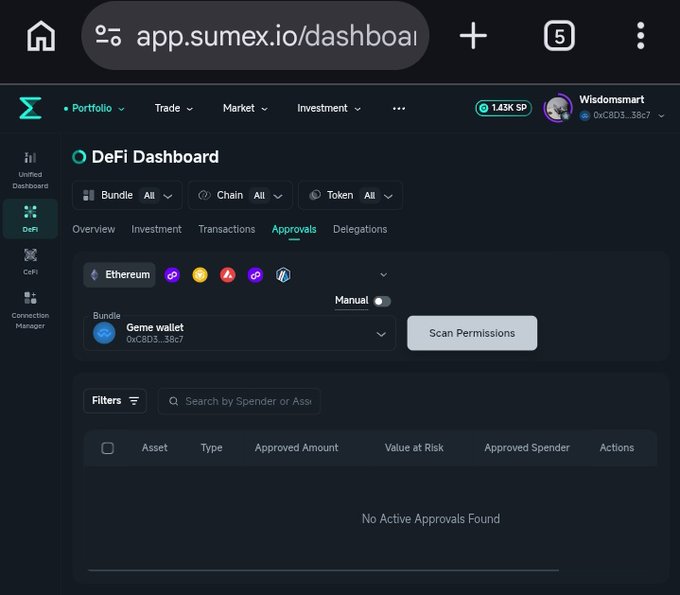Switch to the Investment tab
This screenshot has width=680, height=595.
click(x=157, y=229)
